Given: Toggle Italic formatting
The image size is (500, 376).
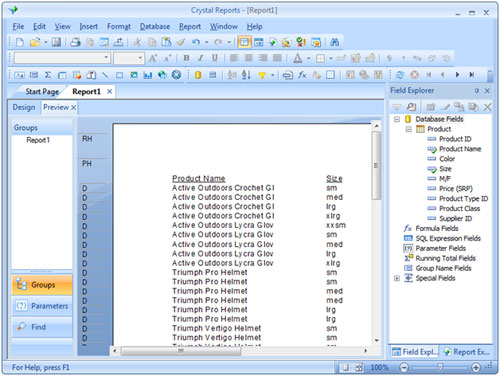Looking at the screenshot, I should (201, 58).
